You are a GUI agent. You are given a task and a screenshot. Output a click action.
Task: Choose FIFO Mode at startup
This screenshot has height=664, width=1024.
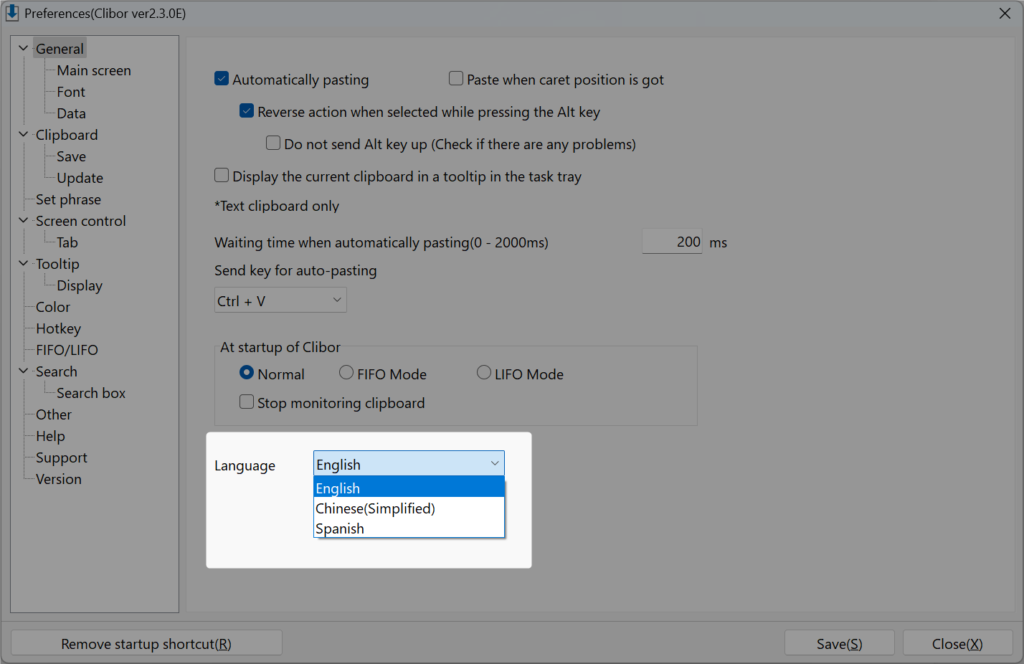click(x=346, y=373)
